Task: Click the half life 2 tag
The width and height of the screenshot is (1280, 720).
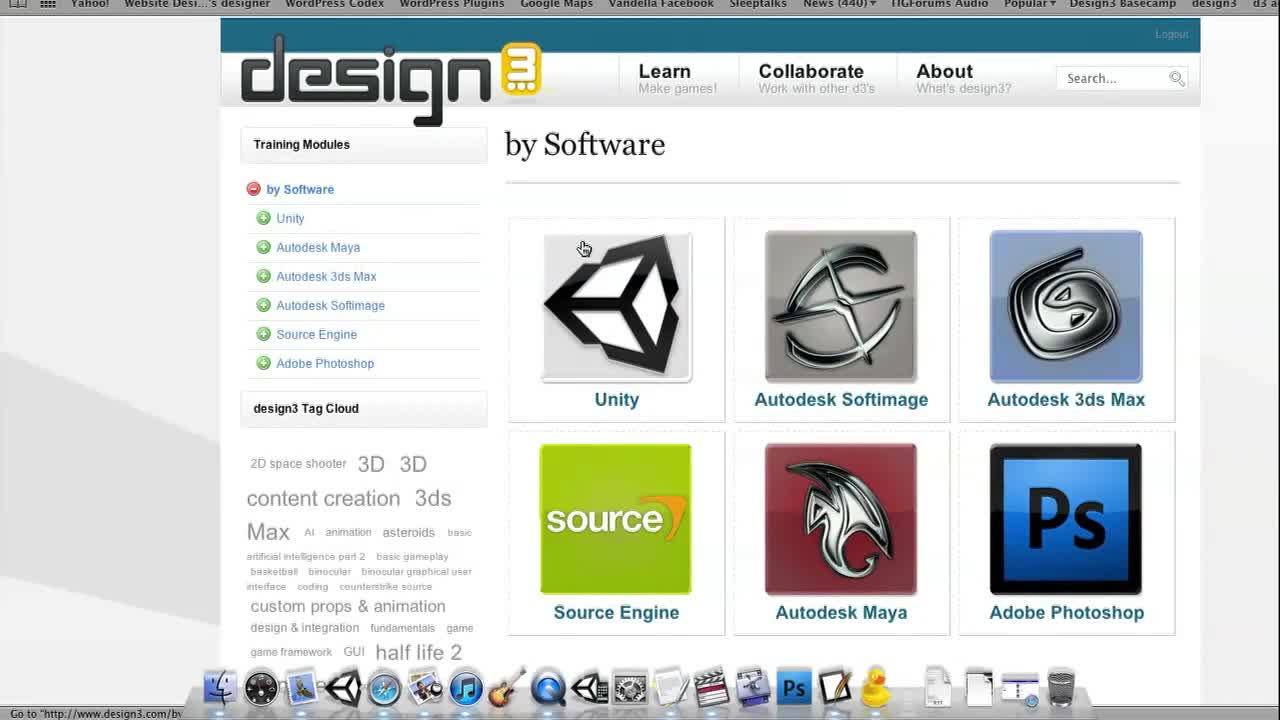Action: [418, 652]
